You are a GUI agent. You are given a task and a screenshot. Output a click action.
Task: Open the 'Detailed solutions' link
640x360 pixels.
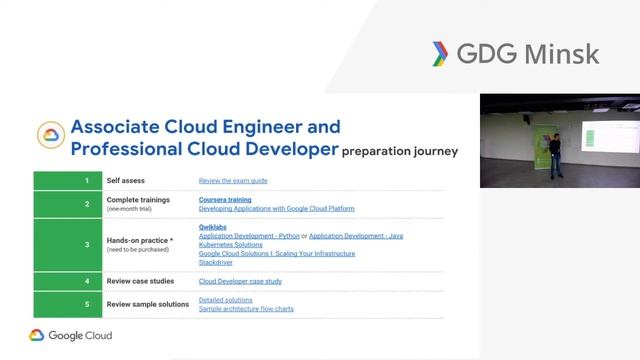(225, 300)
